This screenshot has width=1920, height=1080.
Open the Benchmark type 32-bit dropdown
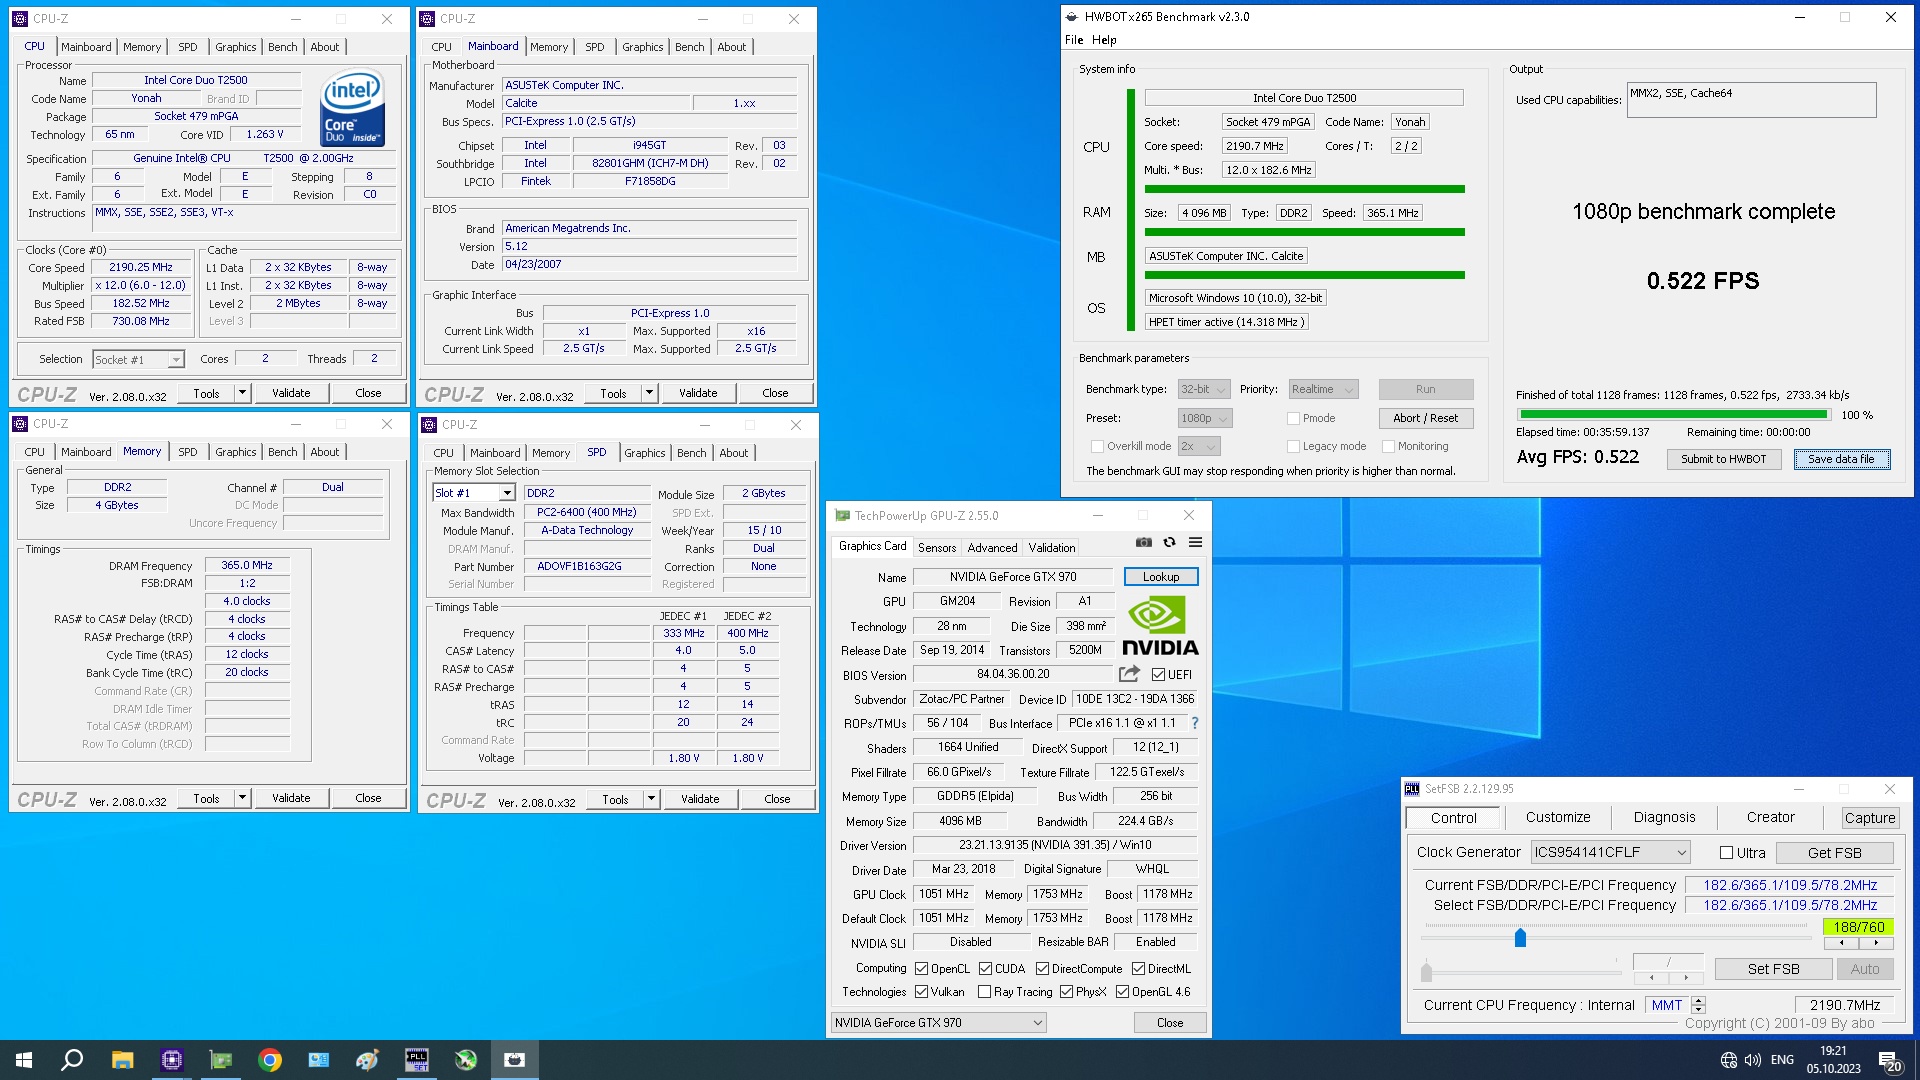[1203, 390]
